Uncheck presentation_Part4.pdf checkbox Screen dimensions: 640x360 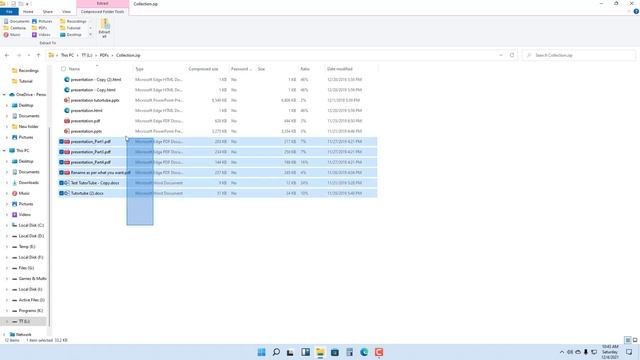61,162
